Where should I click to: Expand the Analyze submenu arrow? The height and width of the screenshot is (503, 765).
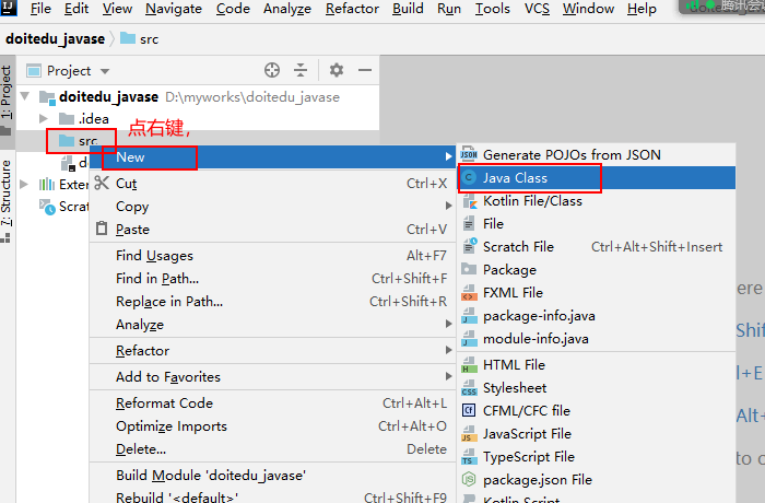tap(448, 324)
